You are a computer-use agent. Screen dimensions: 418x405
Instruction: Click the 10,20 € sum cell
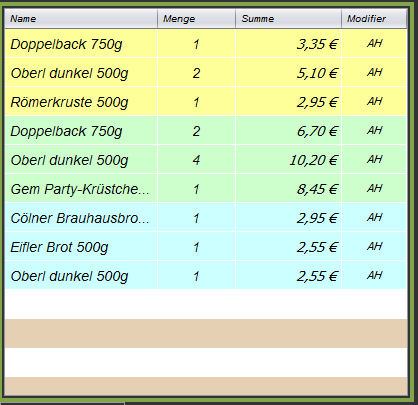click(289, 160)
